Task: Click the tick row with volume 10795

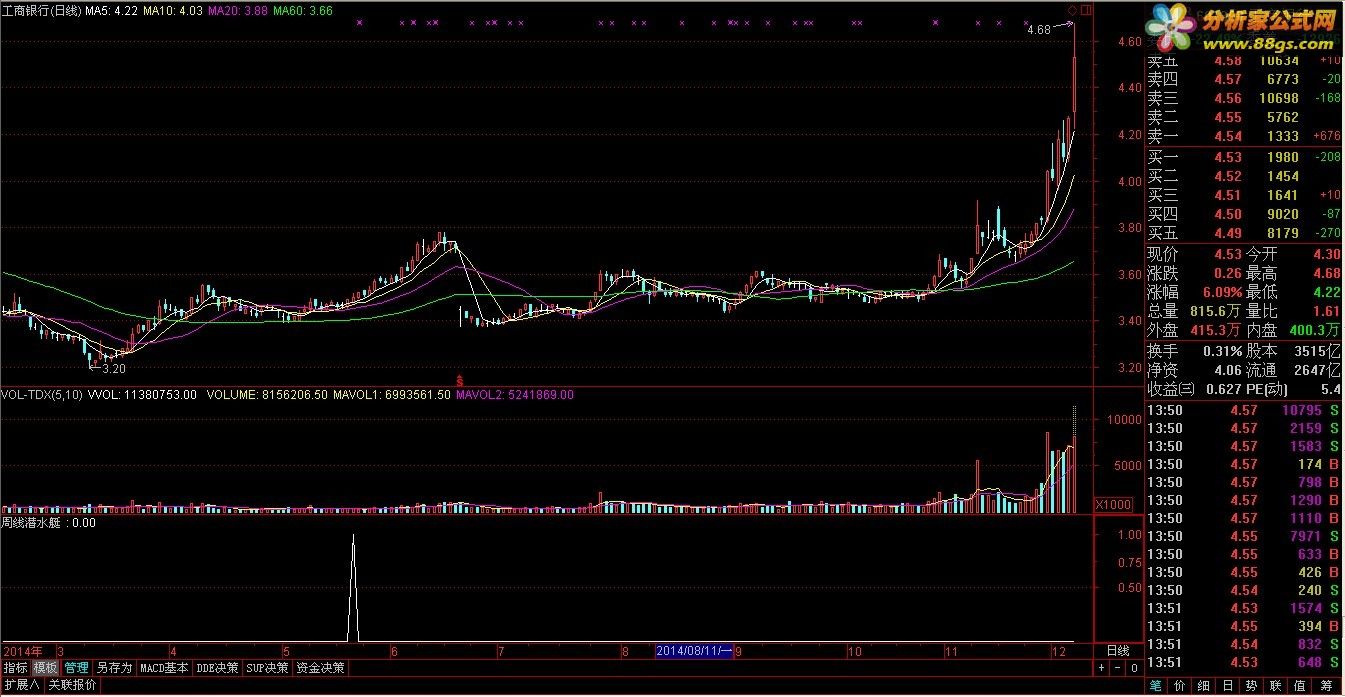Action: click(x=1244, y=410)
